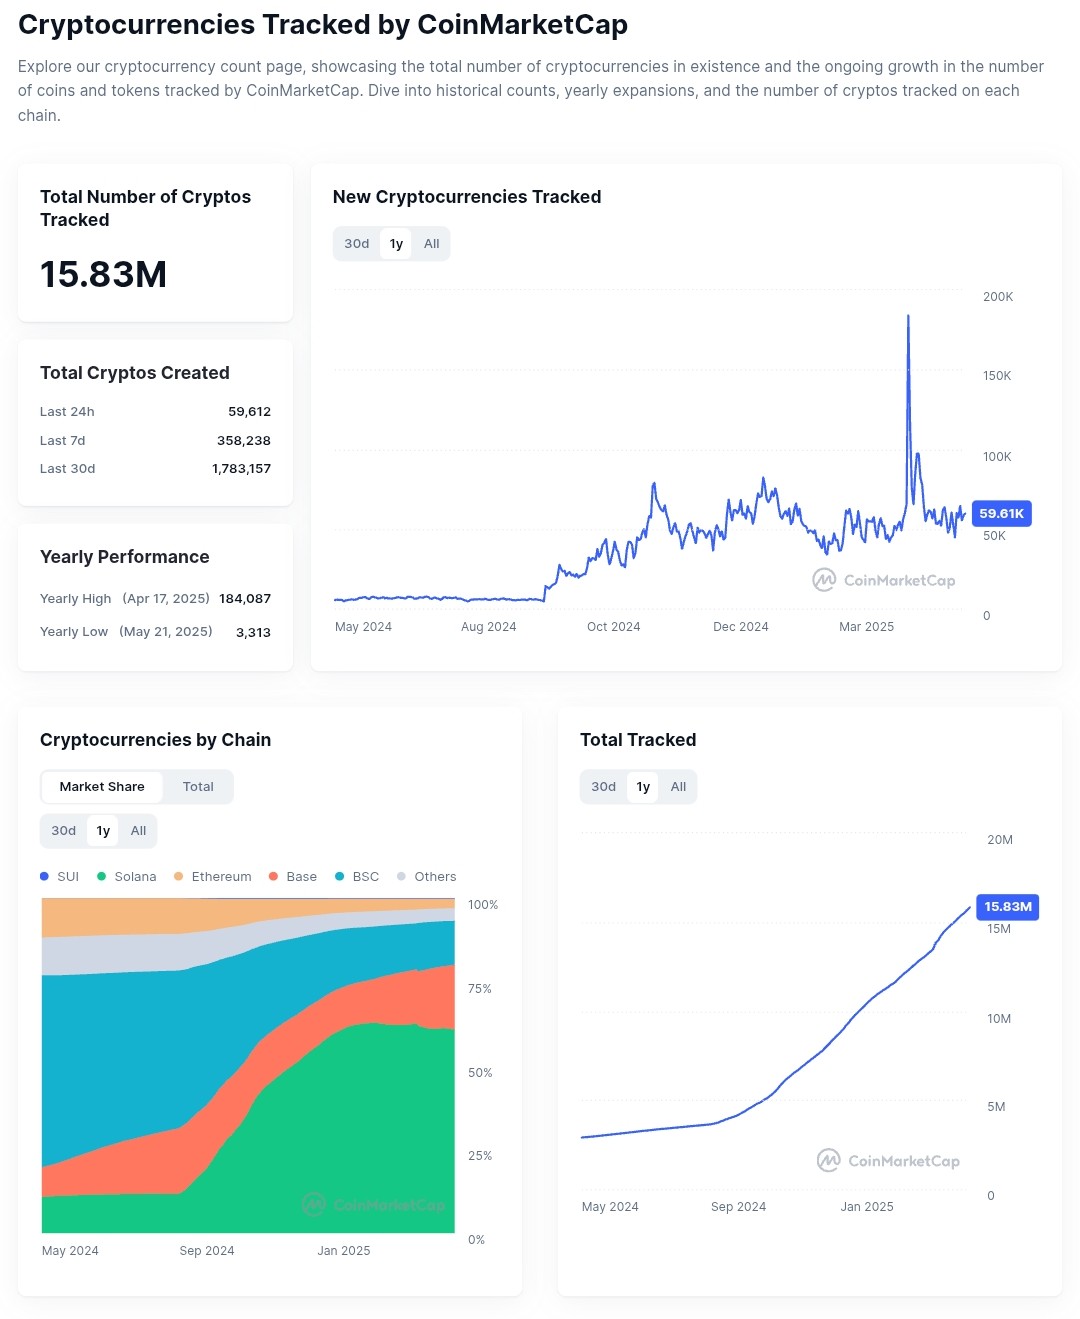Select All range in Total Tracked
This screenshot has height=1319, width=1080.
click(x=678, y=787)
